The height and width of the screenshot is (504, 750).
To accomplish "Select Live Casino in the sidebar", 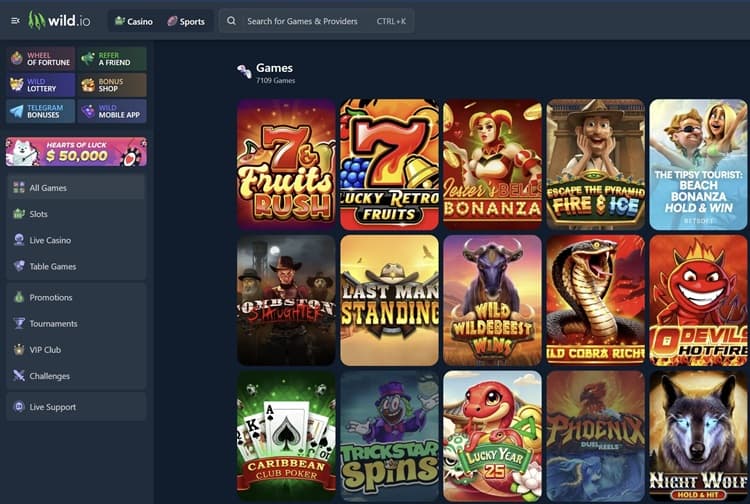I will tap(76, 240).
